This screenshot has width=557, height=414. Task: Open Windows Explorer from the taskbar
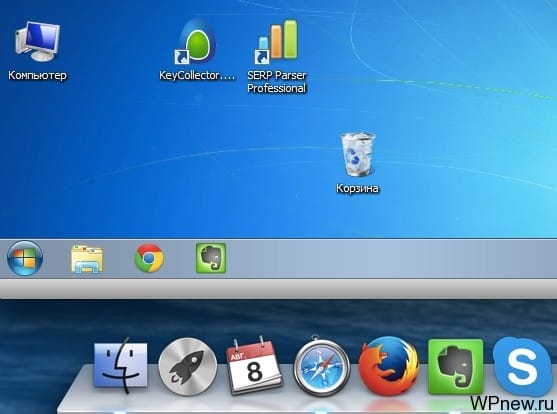tap(87, 259)
